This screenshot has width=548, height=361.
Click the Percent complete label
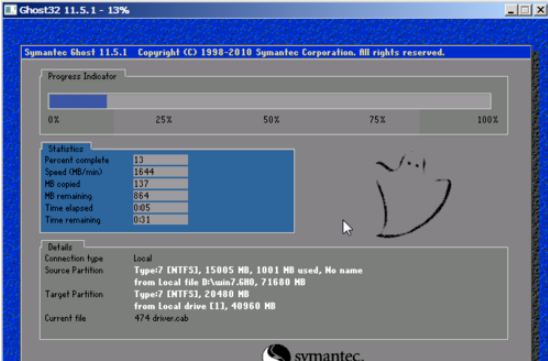click(77, 160)
